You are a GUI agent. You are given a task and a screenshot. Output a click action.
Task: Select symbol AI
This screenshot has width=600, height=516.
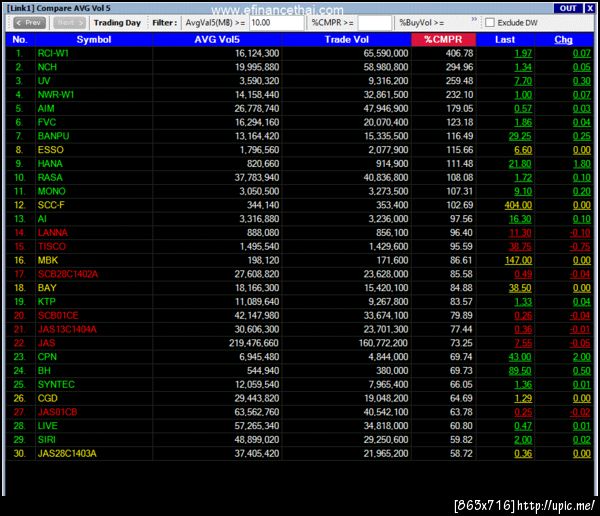(x=42, y=219)
